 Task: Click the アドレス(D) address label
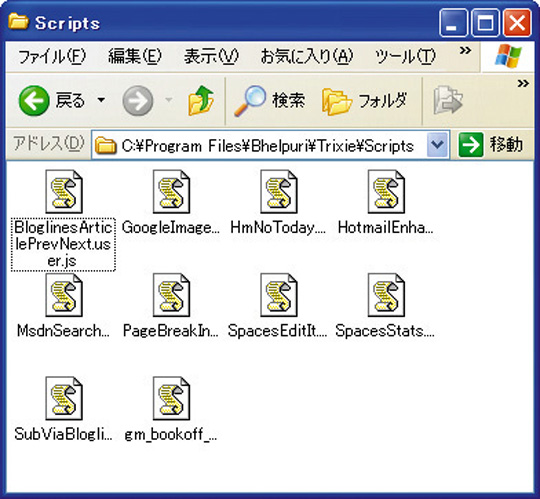tap(49, 143)
